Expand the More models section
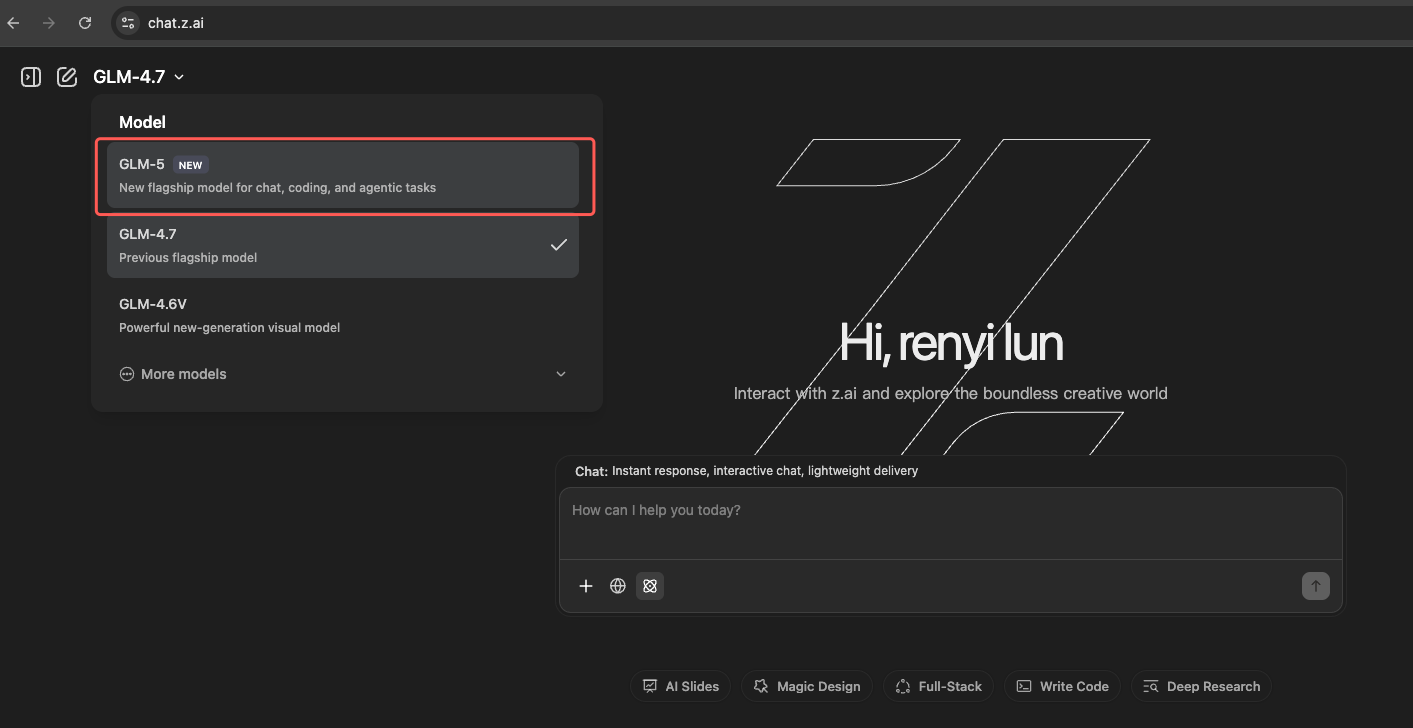 tap(343, 374)
